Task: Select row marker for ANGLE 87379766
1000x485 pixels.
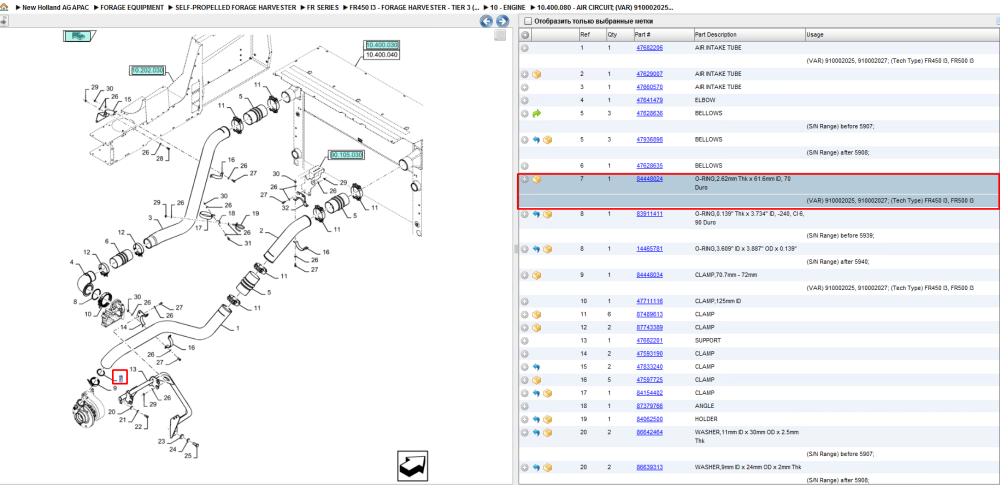Action: click(525, 406)
